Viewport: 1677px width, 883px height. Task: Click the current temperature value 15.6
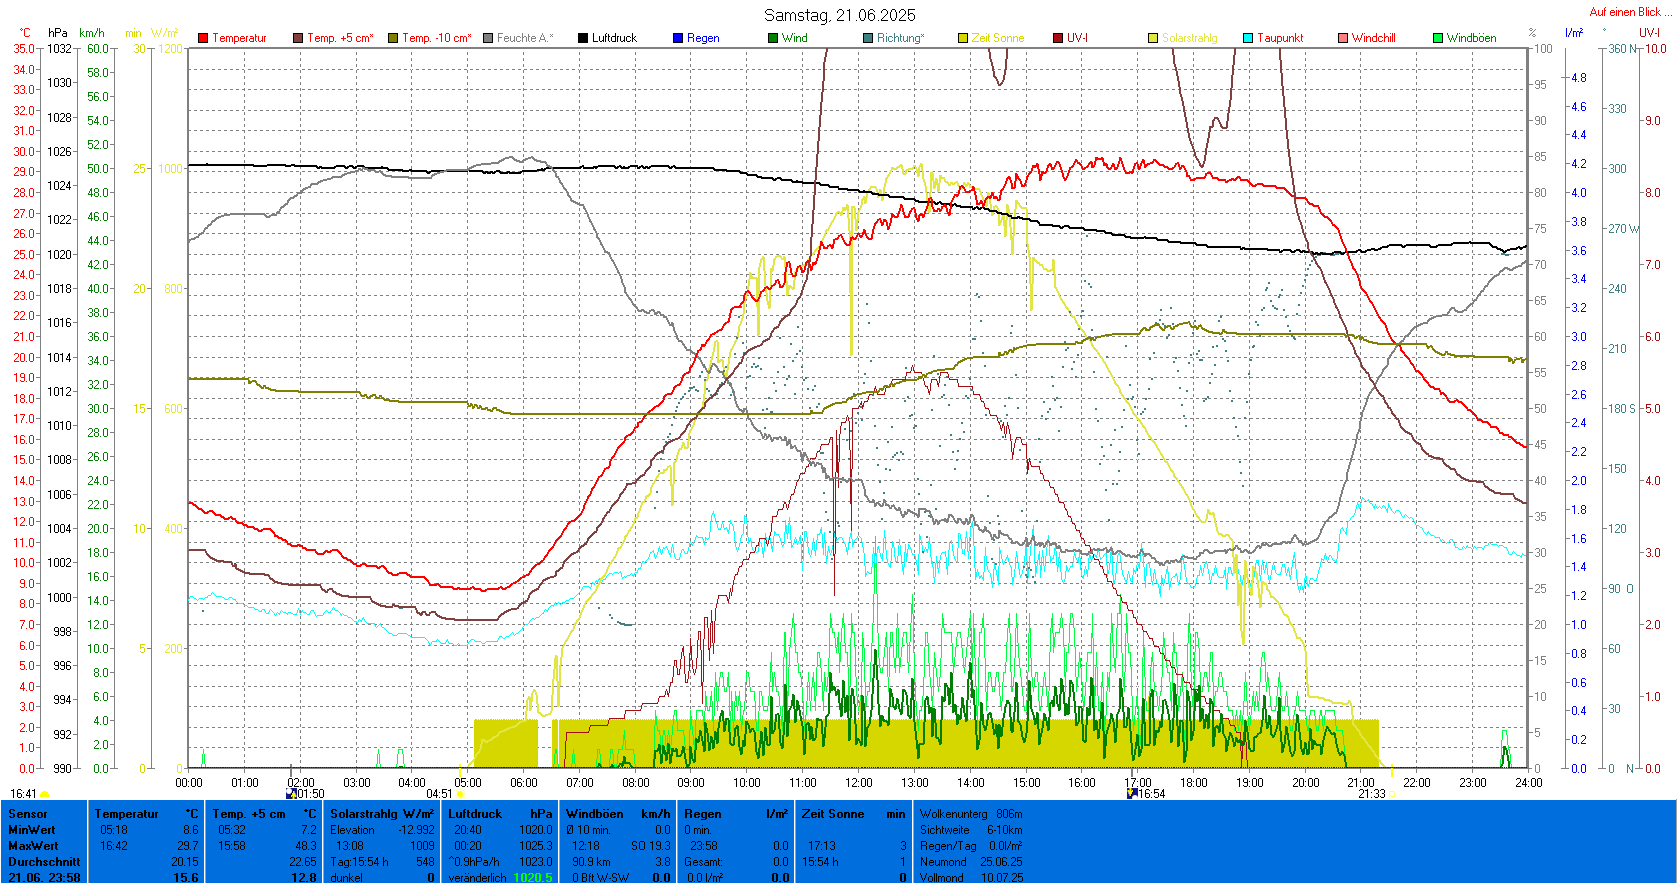click(x=187, y=878)
